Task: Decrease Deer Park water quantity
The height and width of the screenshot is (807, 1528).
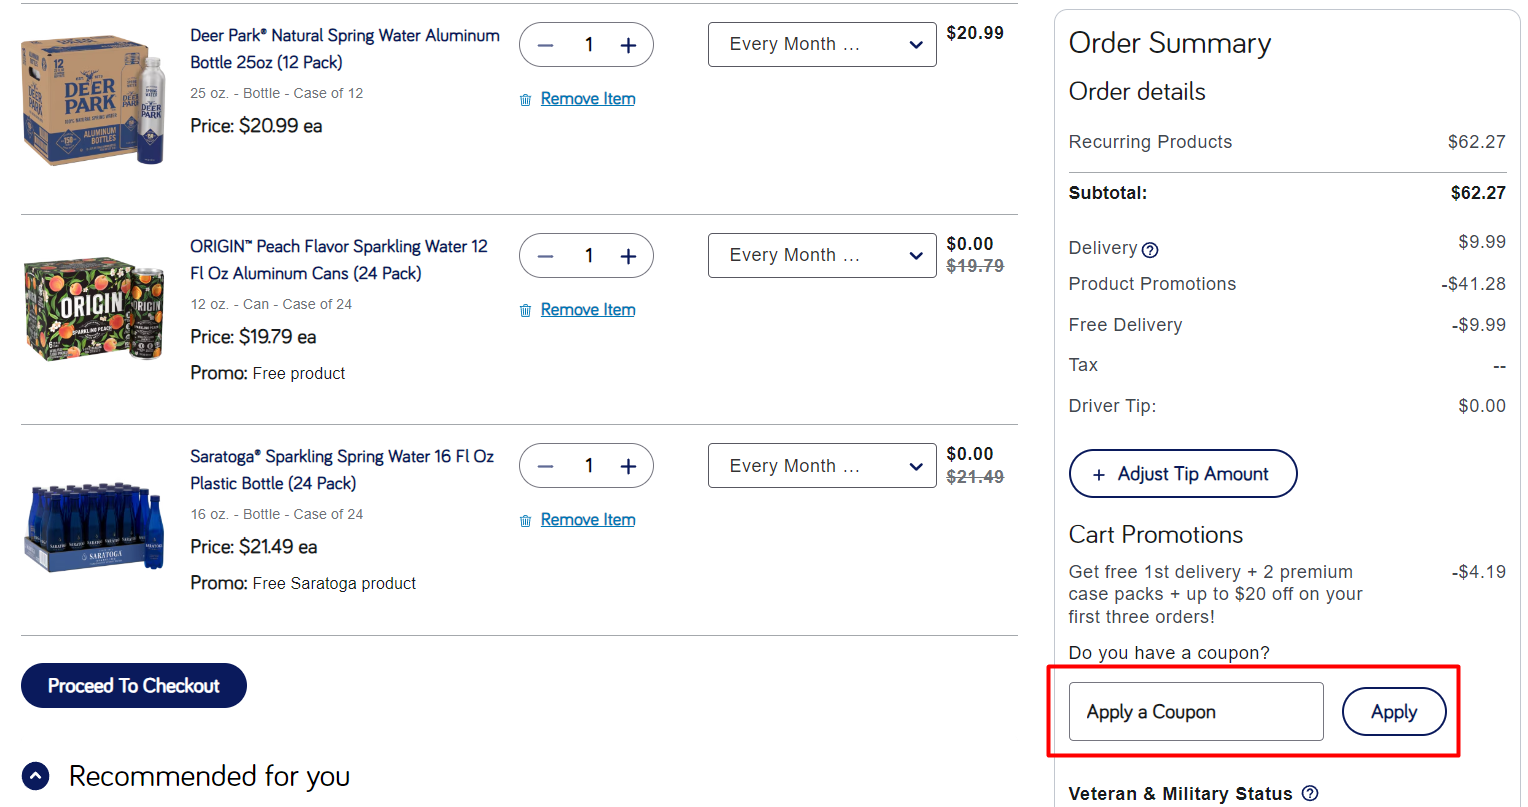Action: (546, 45)
